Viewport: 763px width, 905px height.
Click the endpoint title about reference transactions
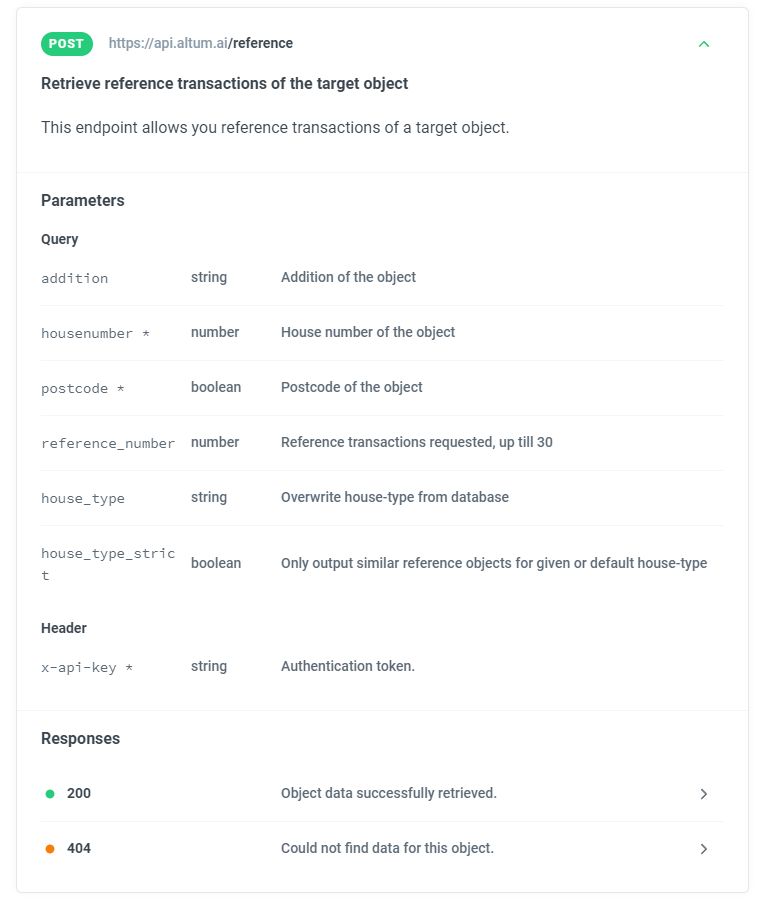225,84
